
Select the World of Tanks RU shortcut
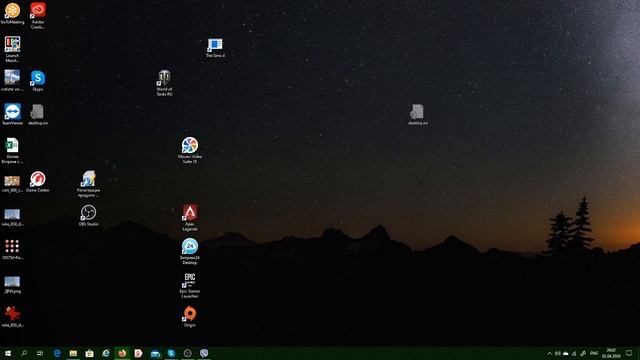(x=164, y=83)
